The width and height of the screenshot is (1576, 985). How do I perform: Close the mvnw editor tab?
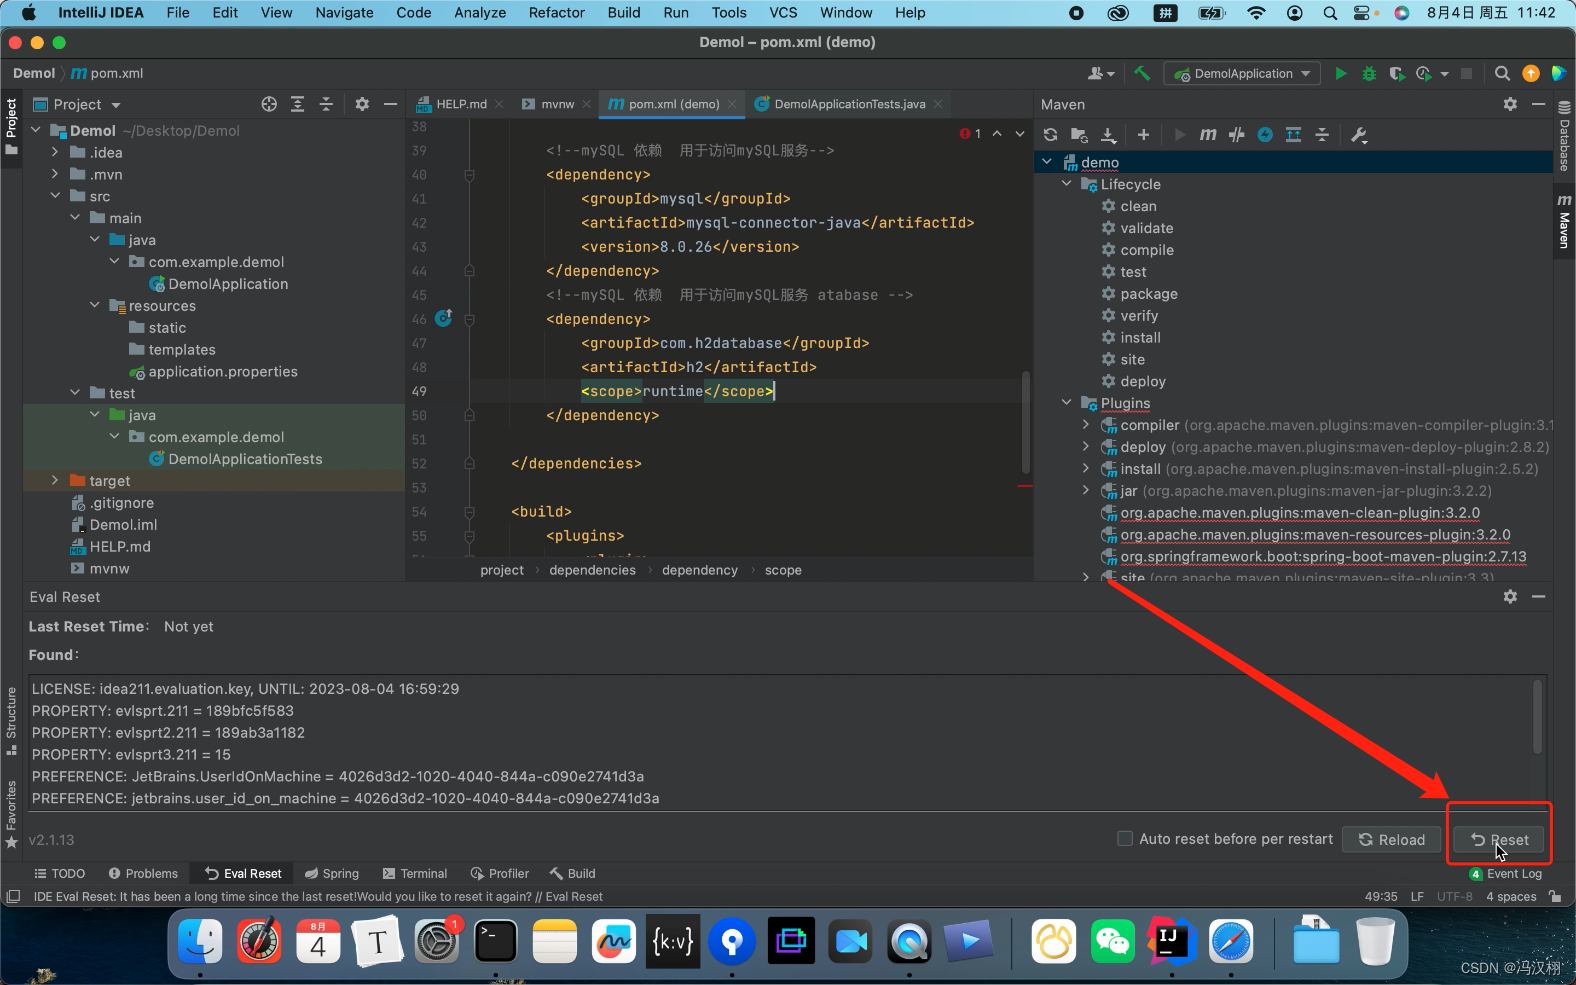pyautogui.click(x=587, y=104)
